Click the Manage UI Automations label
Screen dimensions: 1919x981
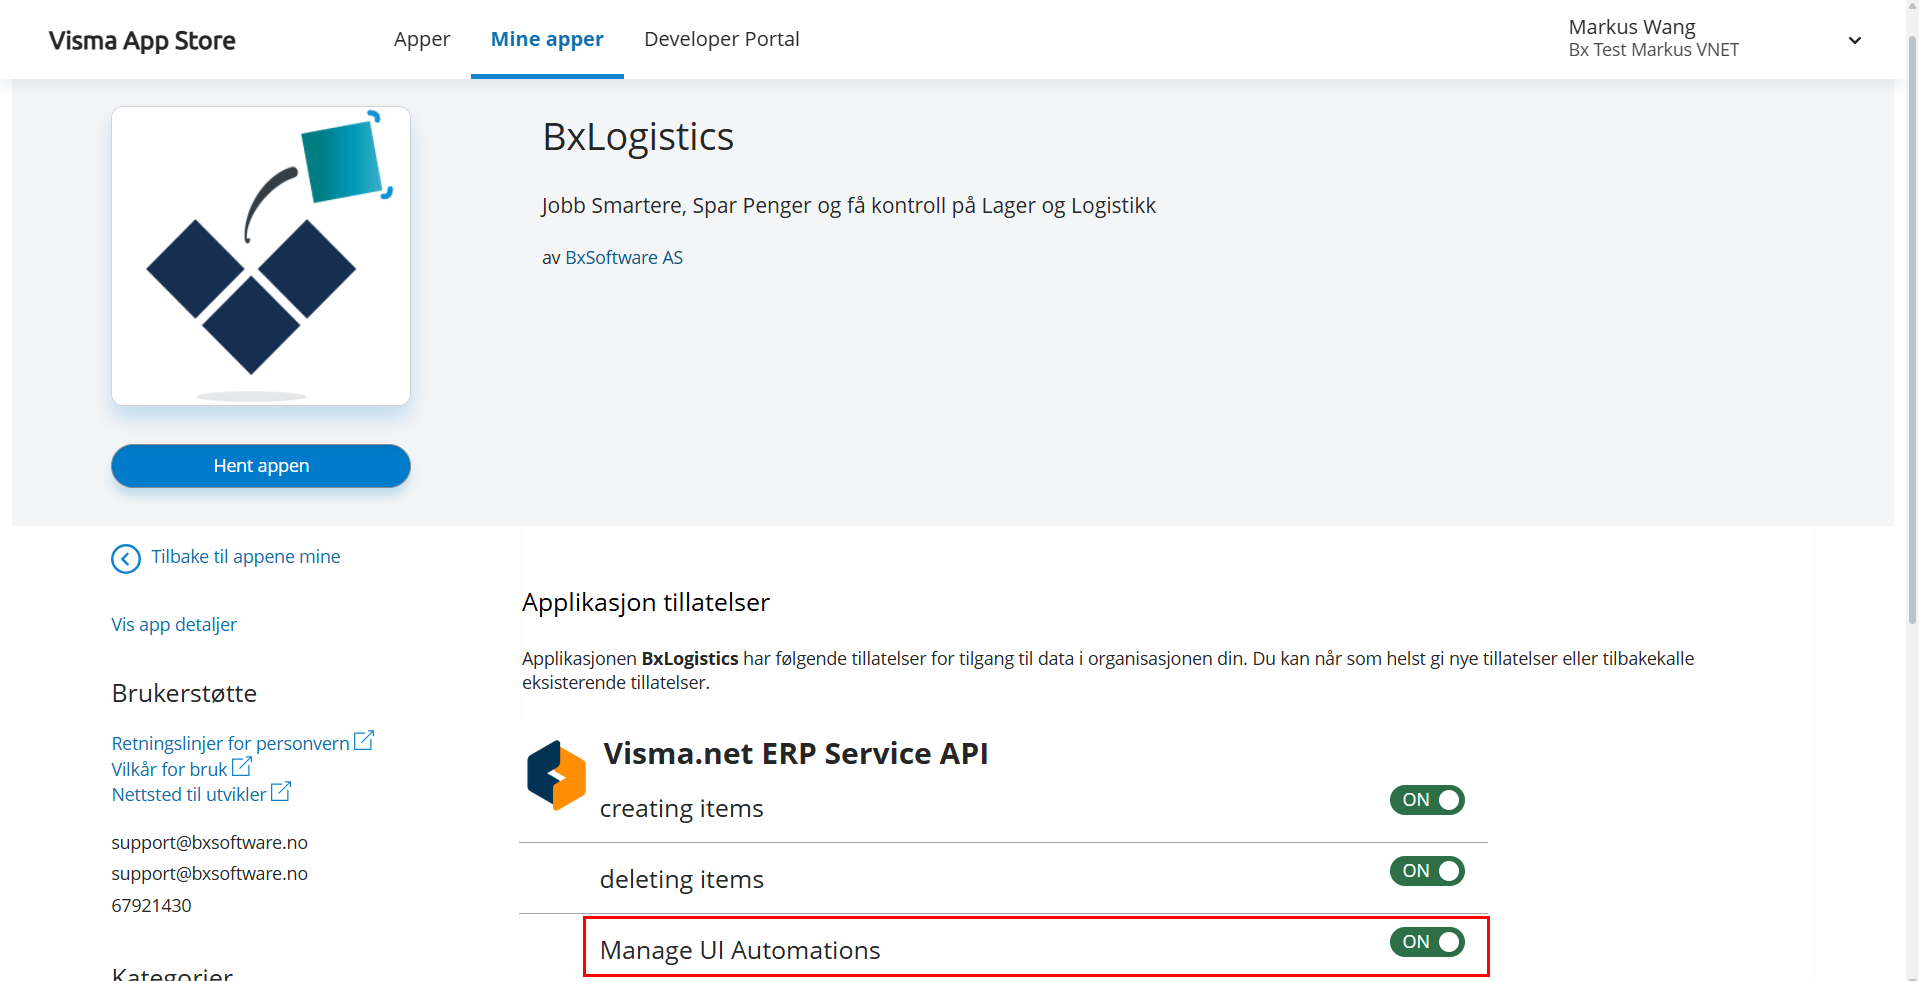point(740,951)
